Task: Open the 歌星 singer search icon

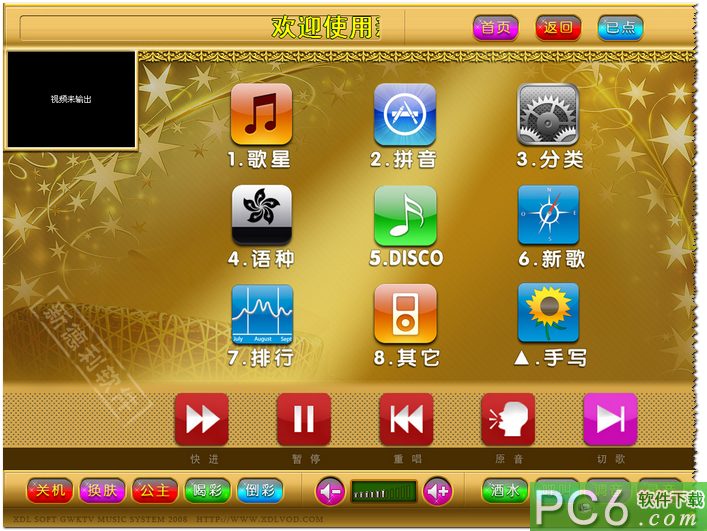Action: [x=261, y=114]
